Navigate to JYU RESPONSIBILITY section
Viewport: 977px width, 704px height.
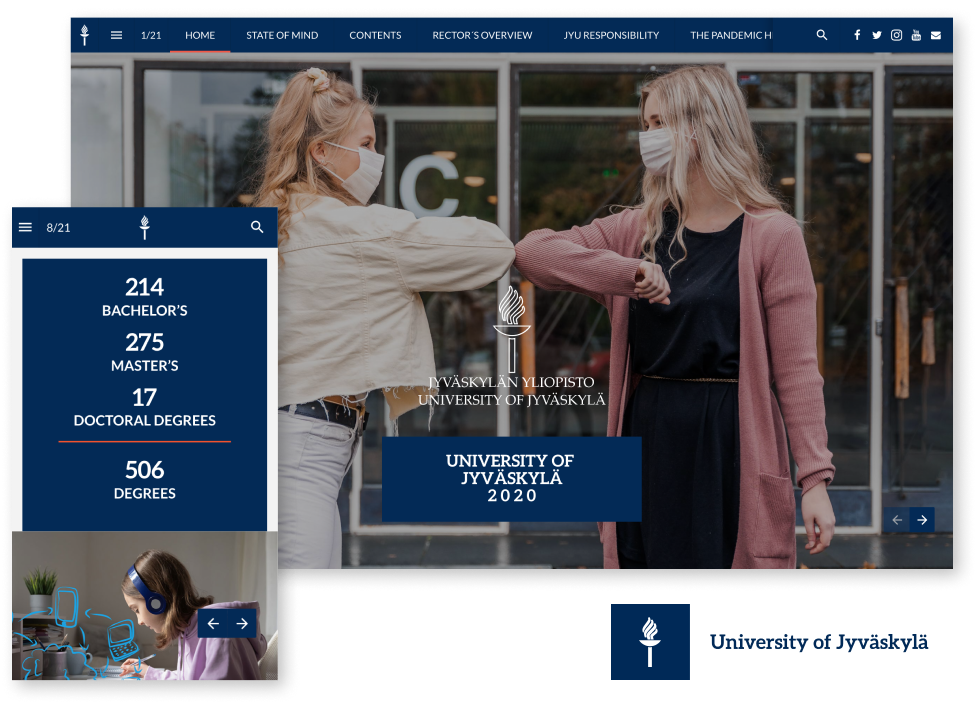click(611, 35)
